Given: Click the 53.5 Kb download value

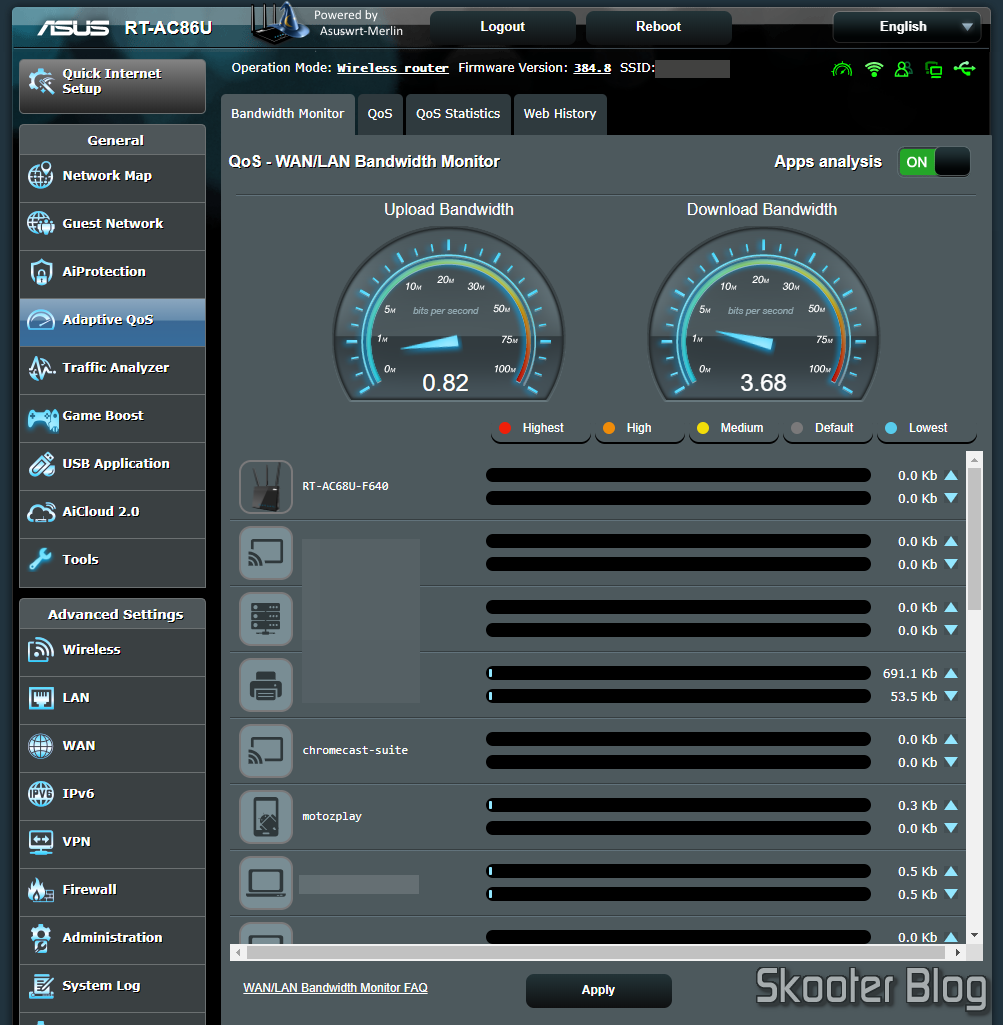Looking at the screenshot, I should 913,697.
